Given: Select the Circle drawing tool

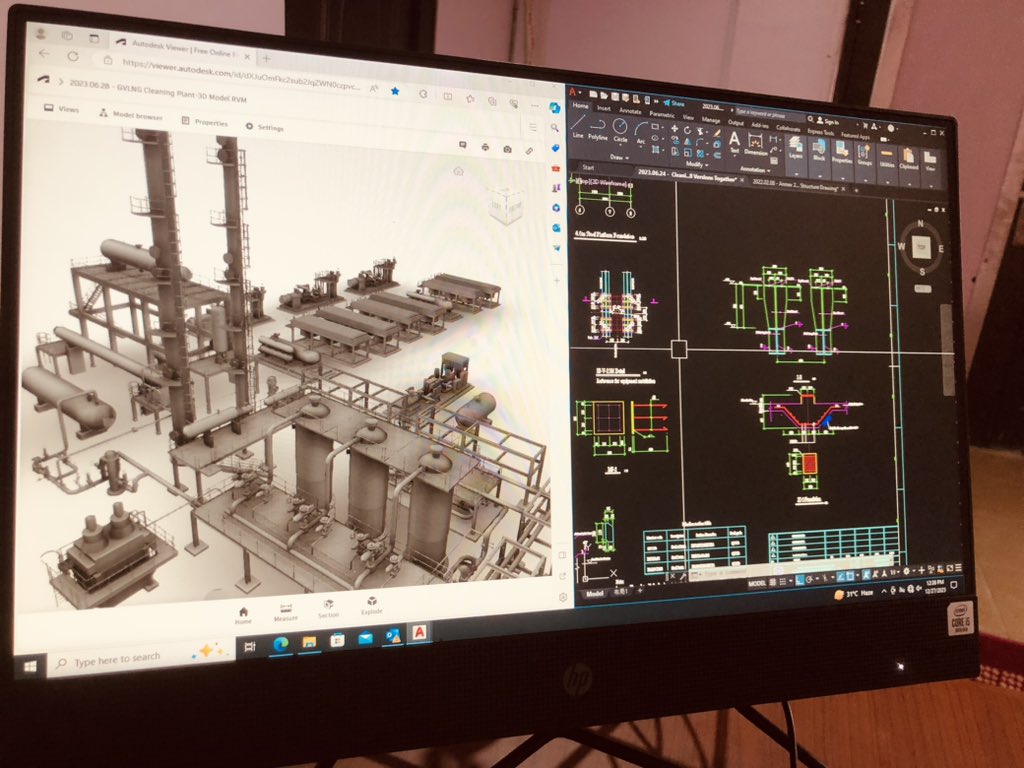Looking at the screenshot, I should [x=620, y=130].
